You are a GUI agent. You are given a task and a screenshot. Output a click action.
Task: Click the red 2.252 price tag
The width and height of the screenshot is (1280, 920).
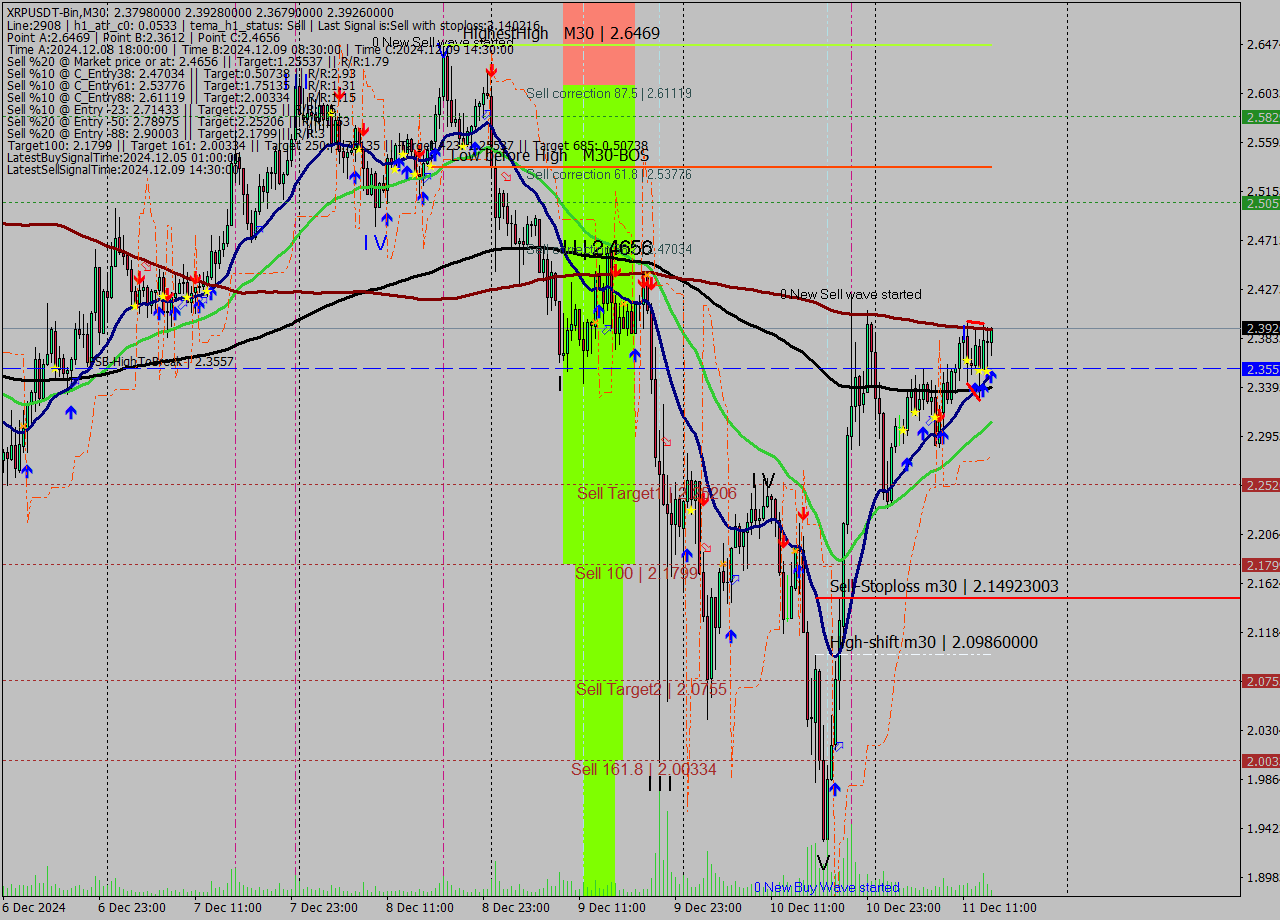(1260, 485)
